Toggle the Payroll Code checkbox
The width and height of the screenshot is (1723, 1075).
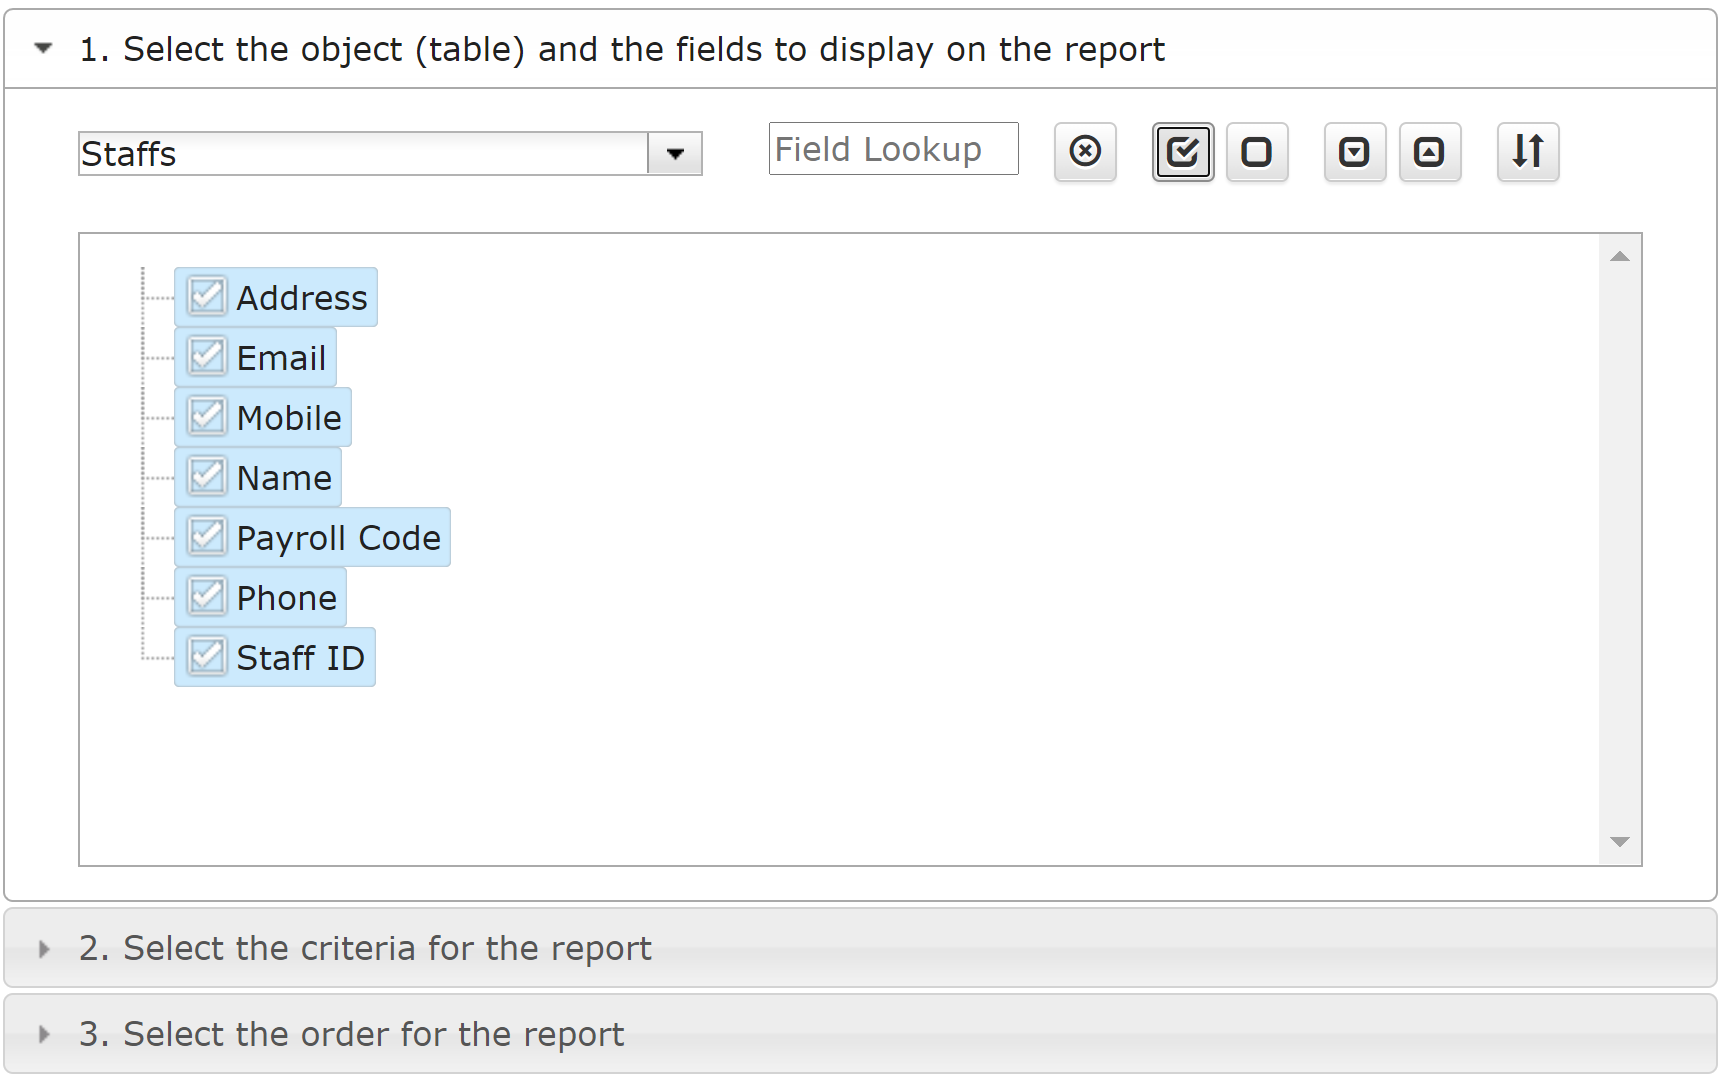pos(207,536)
